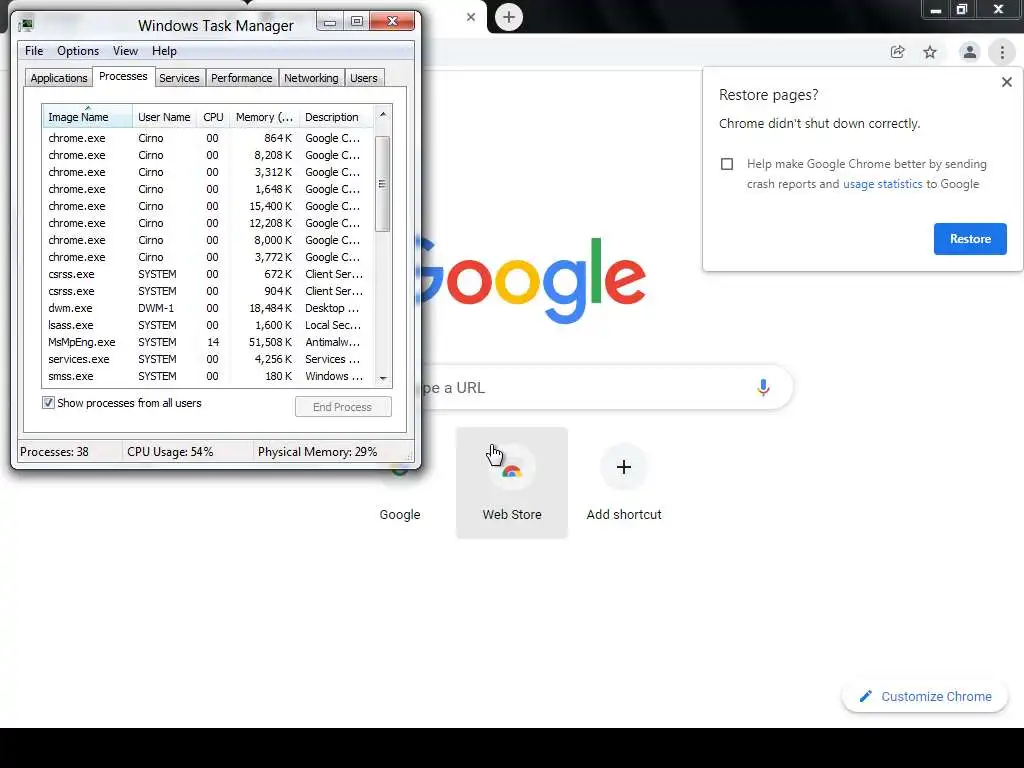Viewport: 1024px width, 768px height.
Task: Select csrss.exe row using 672 K
Action: click(x=207, y=274)
